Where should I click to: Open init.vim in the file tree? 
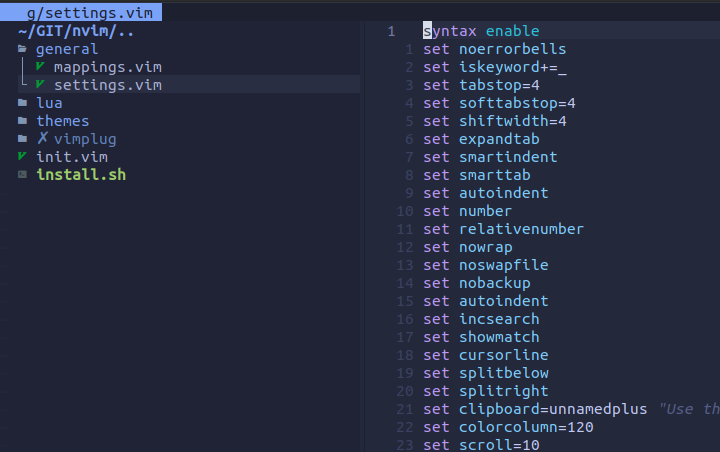pos(72,157)
